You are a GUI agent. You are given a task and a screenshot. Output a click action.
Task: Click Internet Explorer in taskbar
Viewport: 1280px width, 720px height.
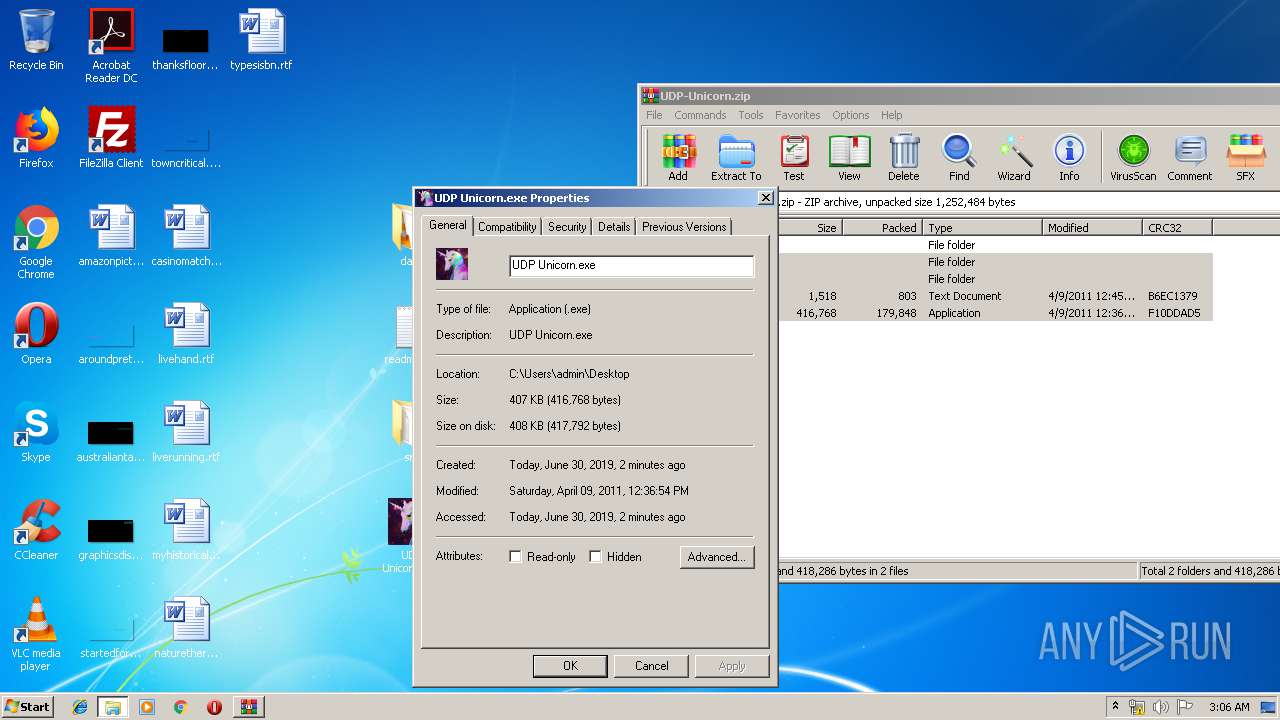(x=80, y=707)
